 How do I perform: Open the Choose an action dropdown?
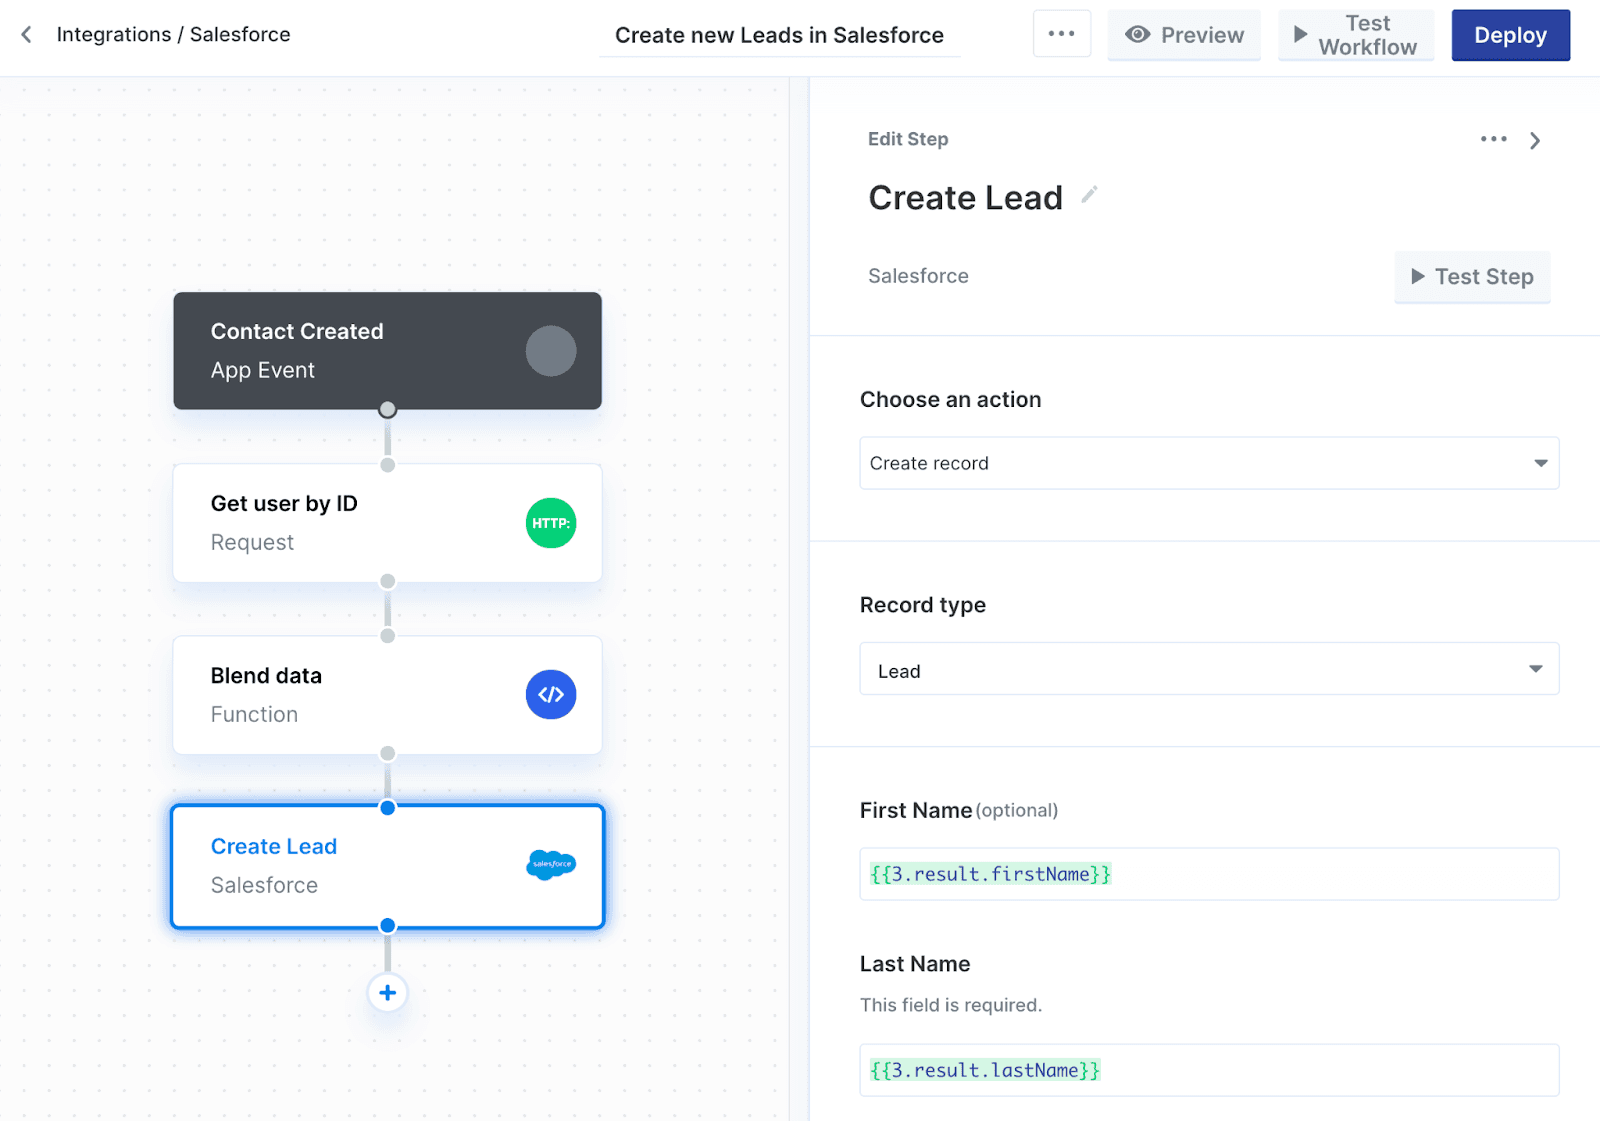1209,463
